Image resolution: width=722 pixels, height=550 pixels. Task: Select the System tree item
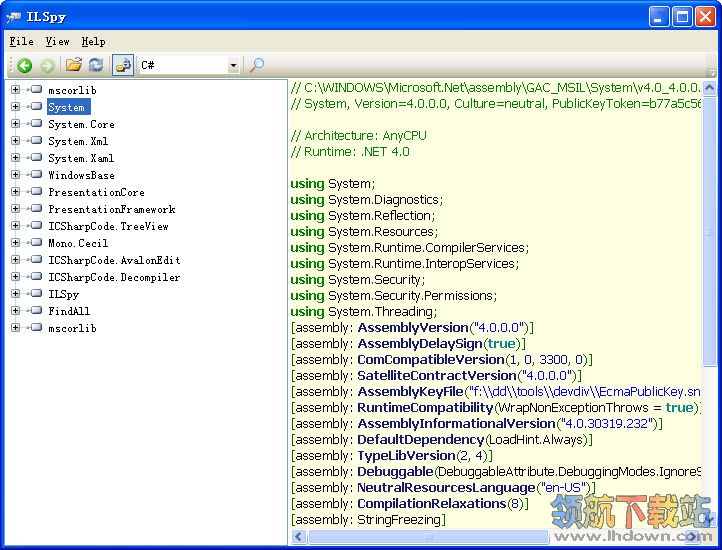[x=69, y=107]
